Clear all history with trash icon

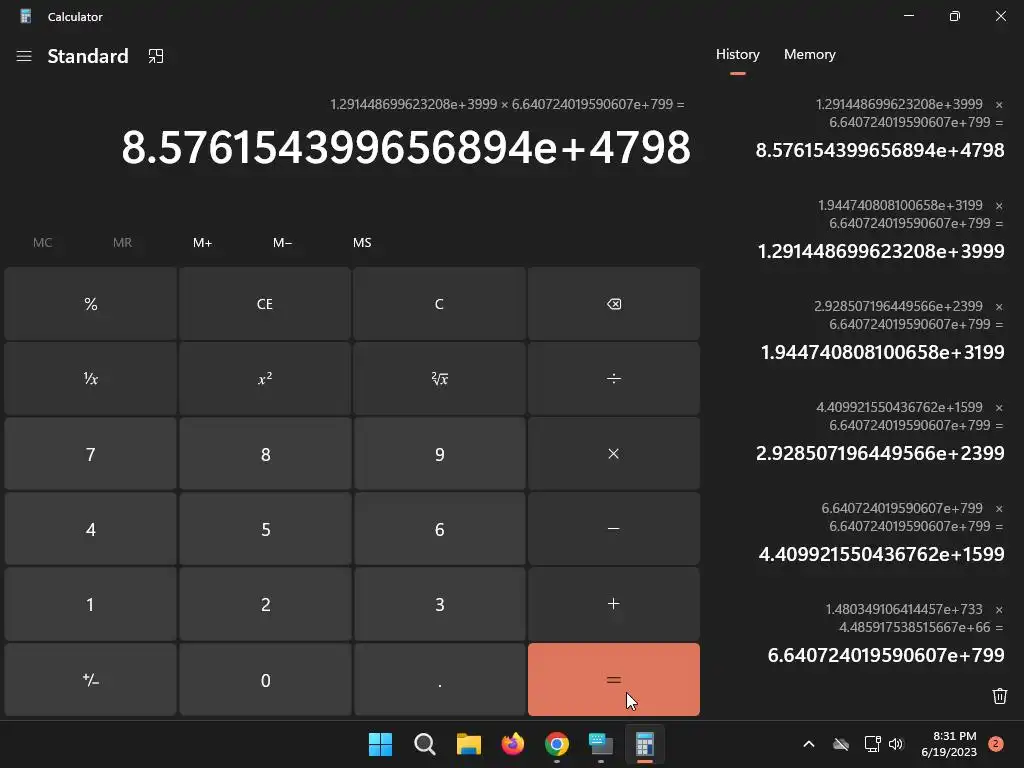click(x=999, y=696)
